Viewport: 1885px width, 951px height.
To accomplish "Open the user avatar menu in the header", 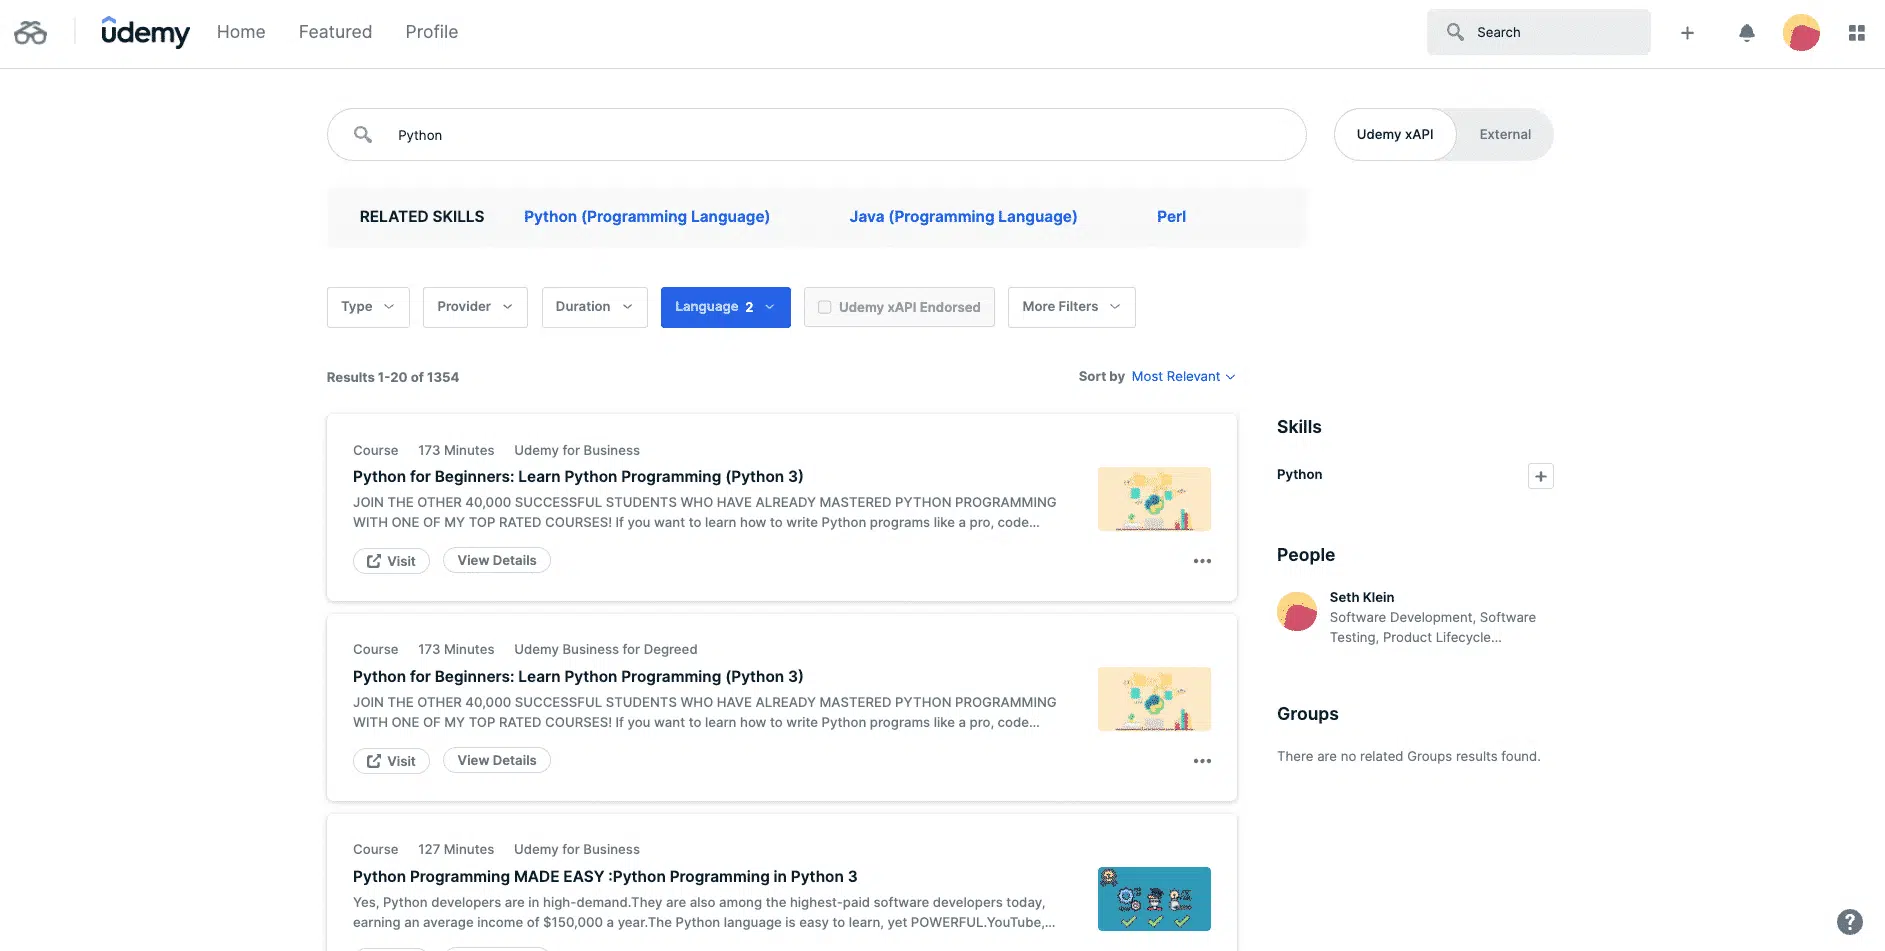I will pyautogui.click(x=1801, y=33).
